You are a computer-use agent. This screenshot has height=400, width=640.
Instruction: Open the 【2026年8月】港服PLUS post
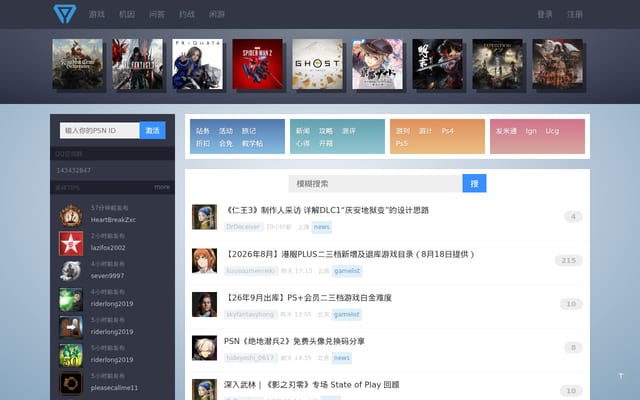point(350,254)
